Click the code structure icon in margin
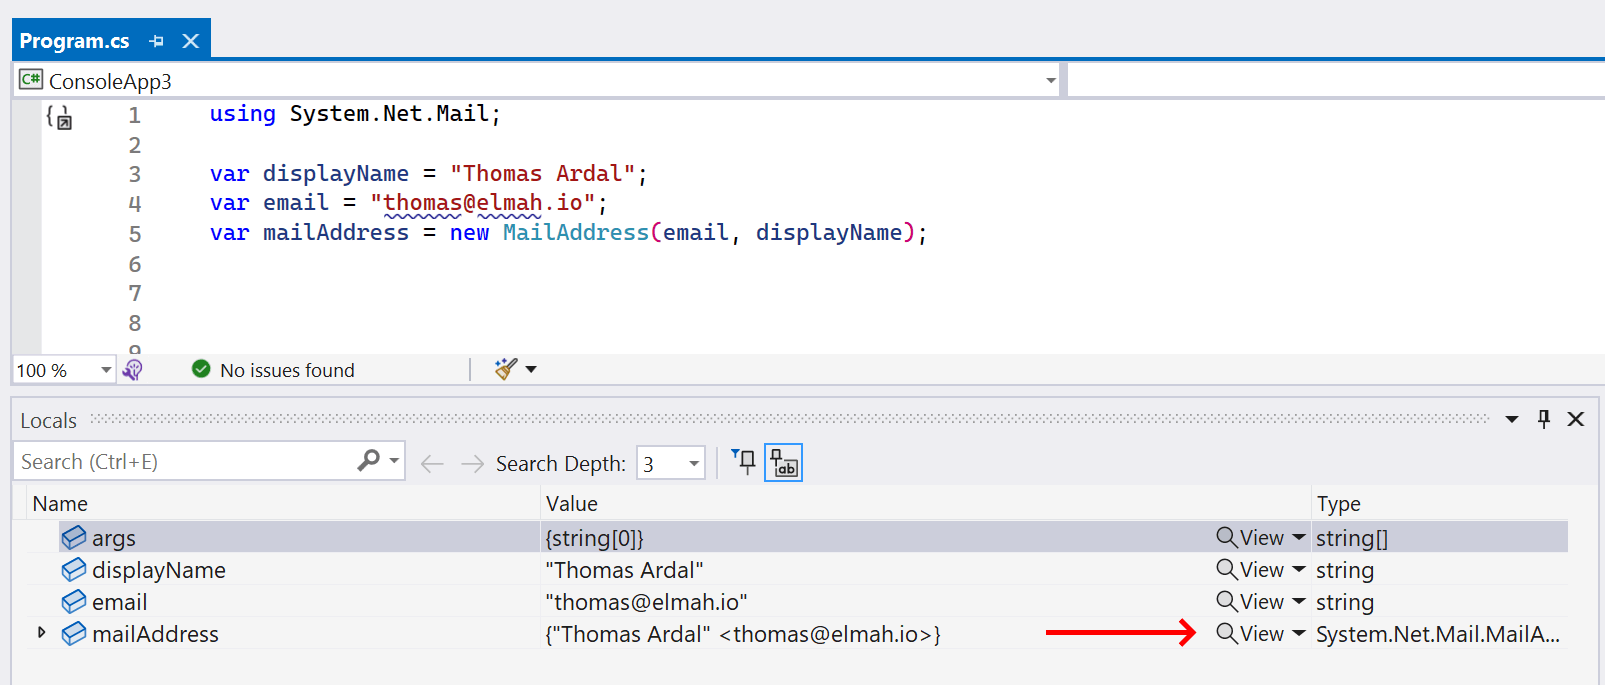The width and height of the screenshot is (1605, 685). 59,117
